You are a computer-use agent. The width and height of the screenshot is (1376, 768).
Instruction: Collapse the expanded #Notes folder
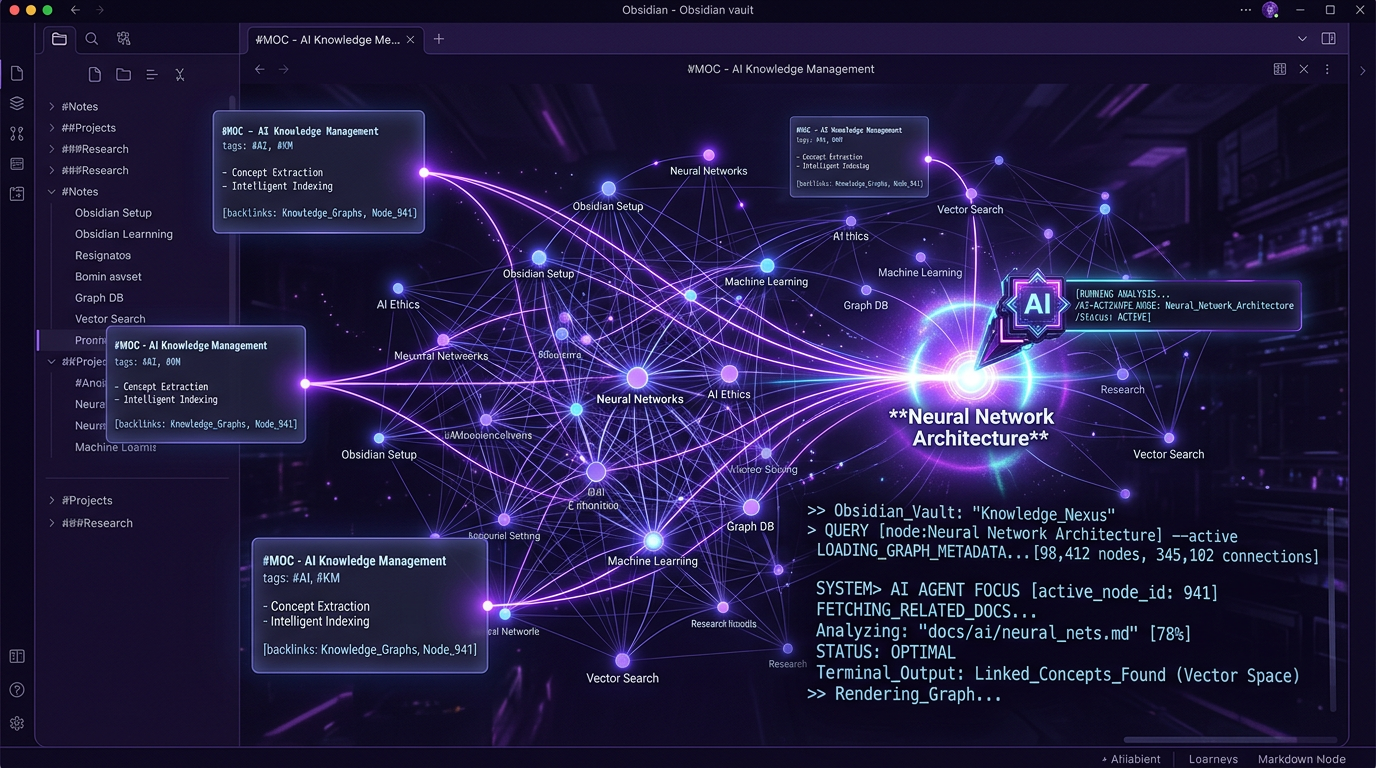(x=52, y=192)
